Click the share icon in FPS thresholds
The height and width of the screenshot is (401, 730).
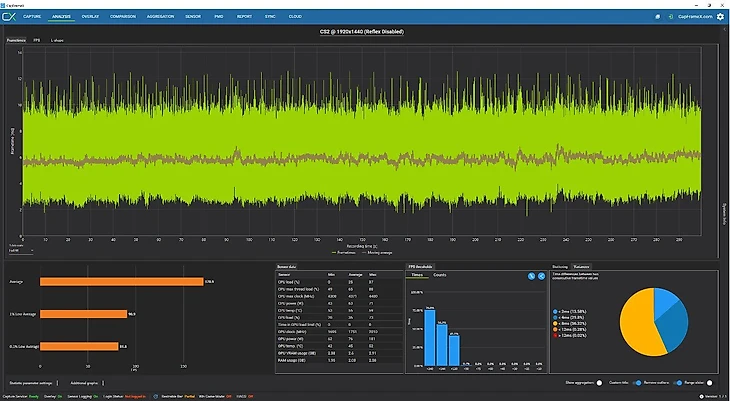click(x=540, y=274)
